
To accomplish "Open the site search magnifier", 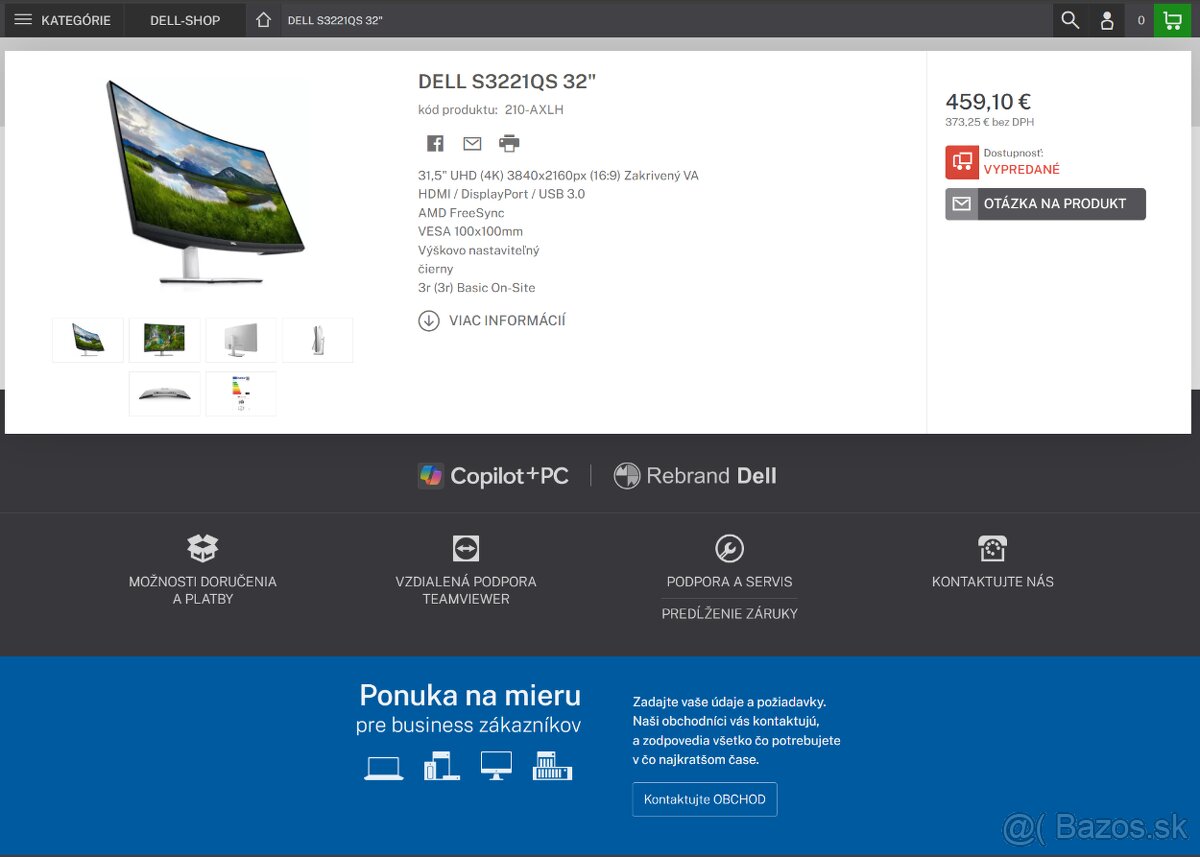I will pos(1070,20).
